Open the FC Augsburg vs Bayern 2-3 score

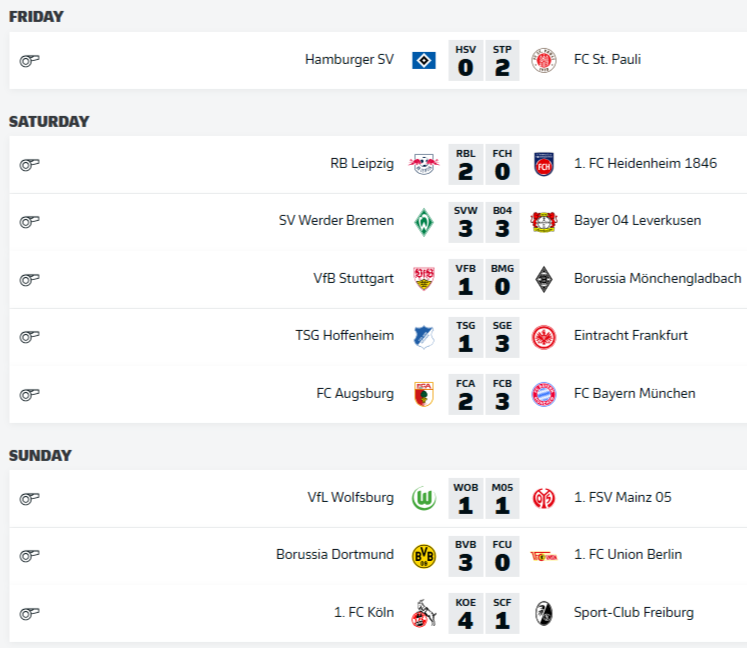483,394
